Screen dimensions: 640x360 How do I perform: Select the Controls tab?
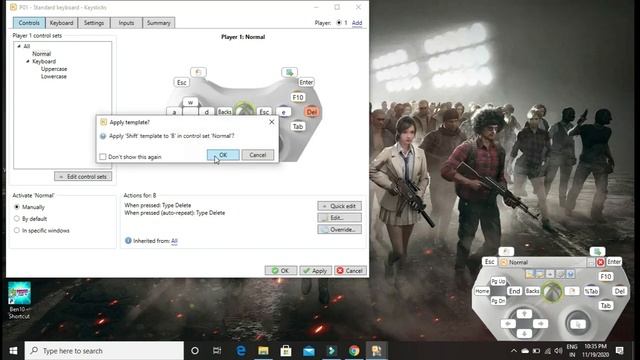pos(29,23)
